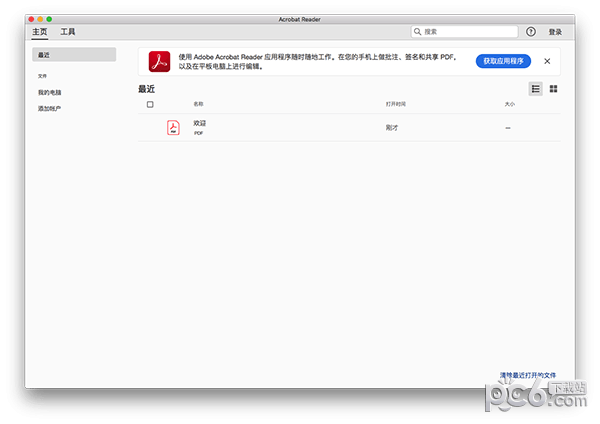Open the 主页 home tab
Viewport: 600px width, 424px height.
click(x=39, y=32)
